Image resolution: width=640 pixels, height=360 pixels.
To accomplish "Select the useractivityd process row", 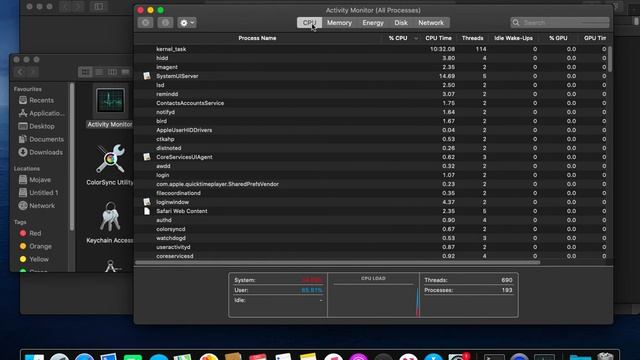I will click(x=371, y=247).
